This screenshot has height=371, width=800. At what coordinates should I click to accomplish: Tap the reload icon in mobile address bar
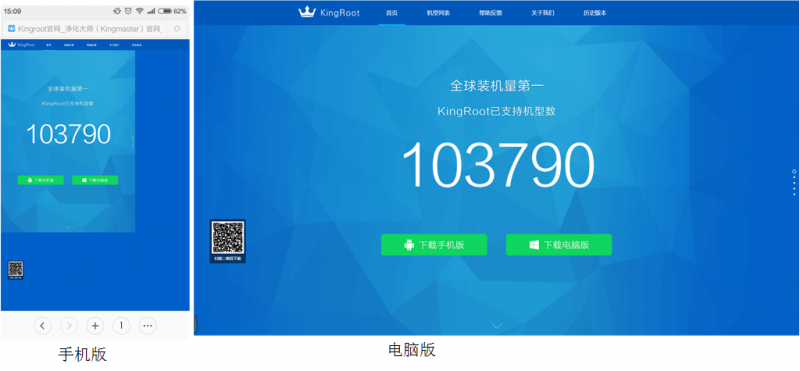[177, 29]
